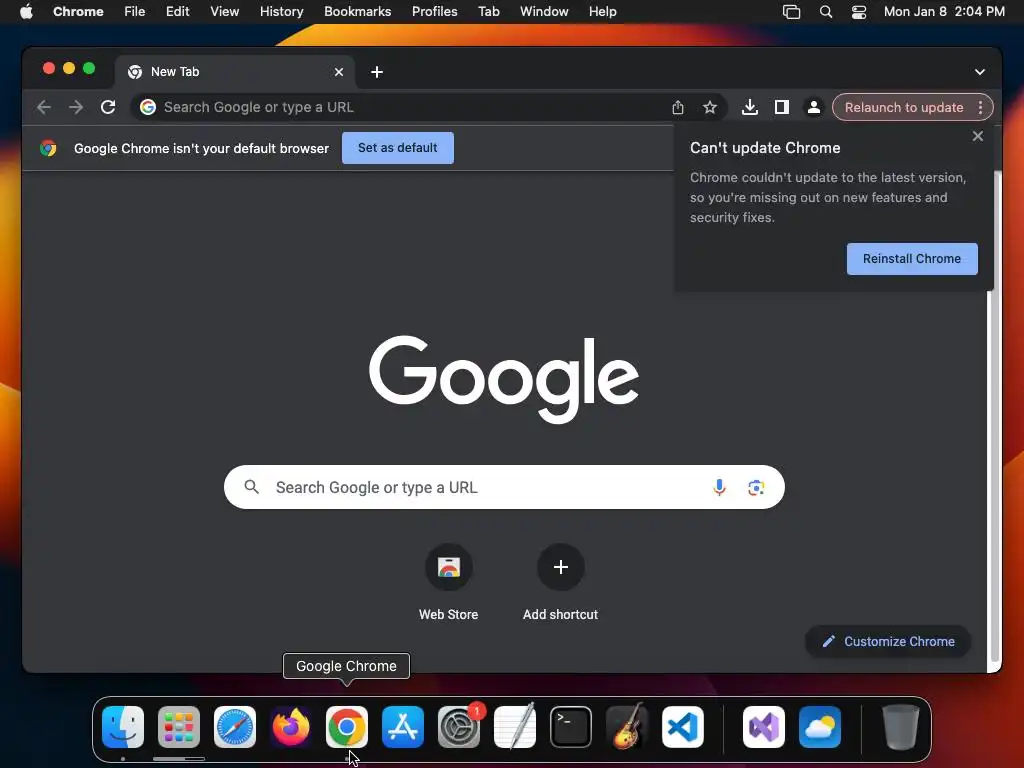
Task: Open System Settings from the Dock
Action: click(459, 727)
